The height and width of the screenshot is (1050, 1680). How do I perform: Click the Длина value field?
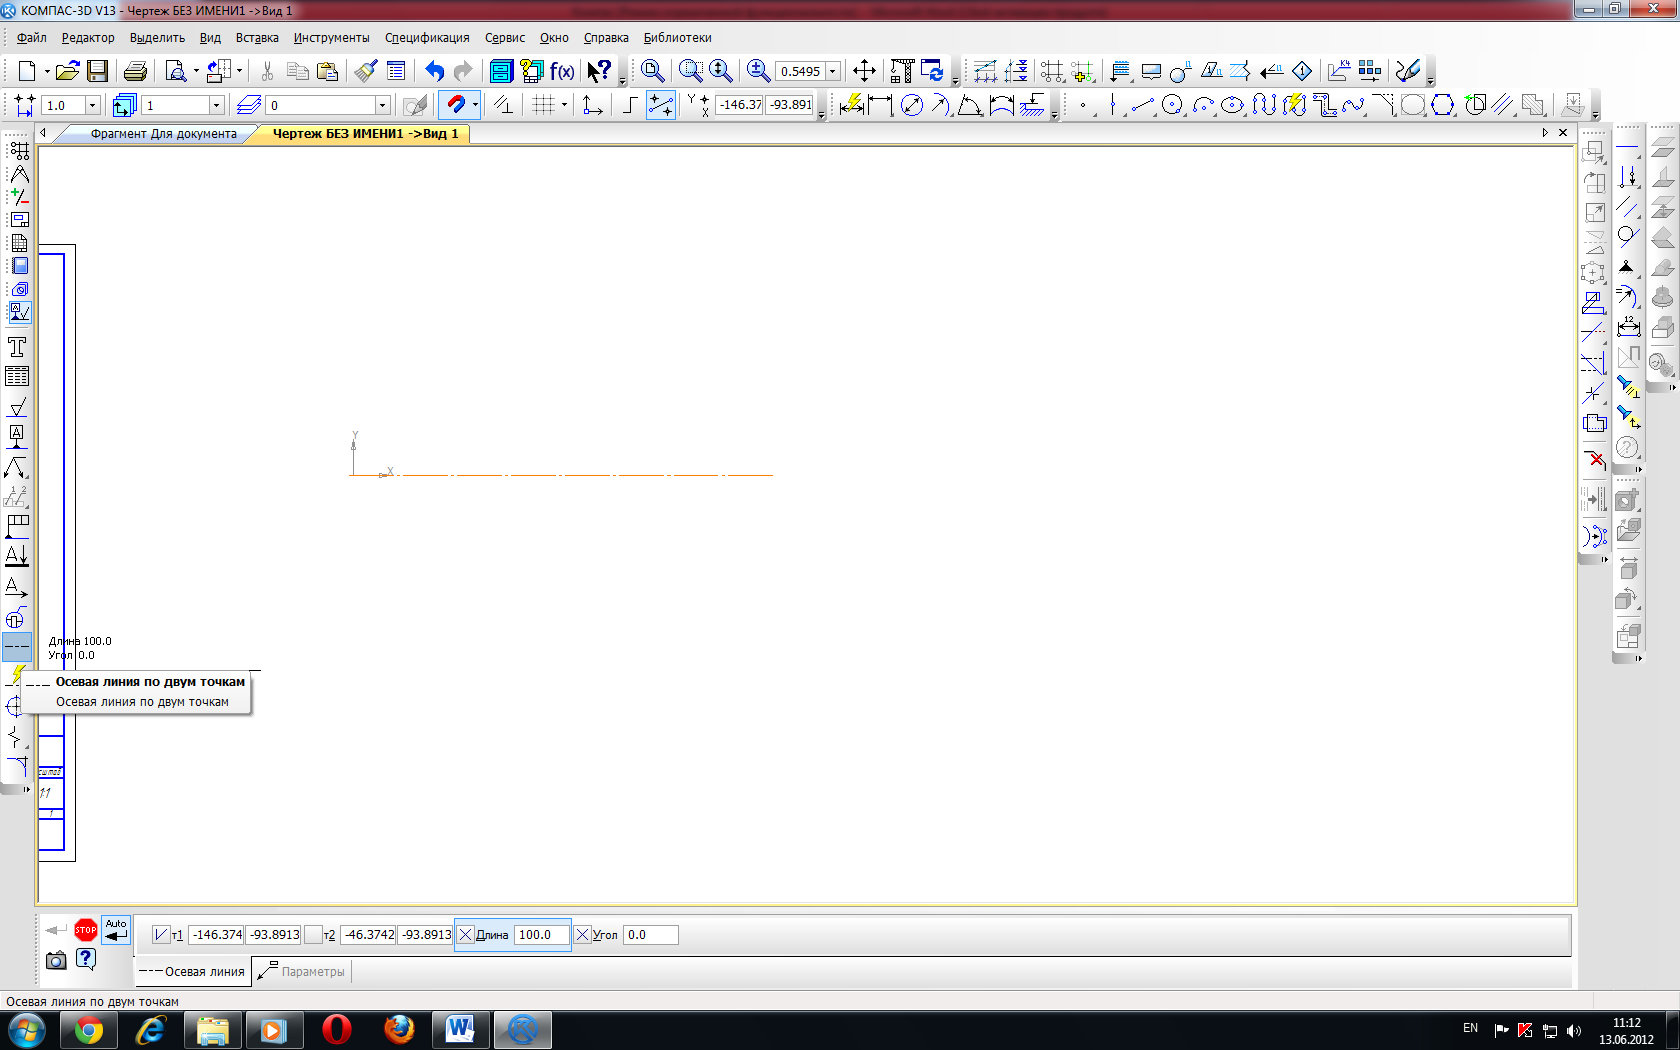point(541,935)
